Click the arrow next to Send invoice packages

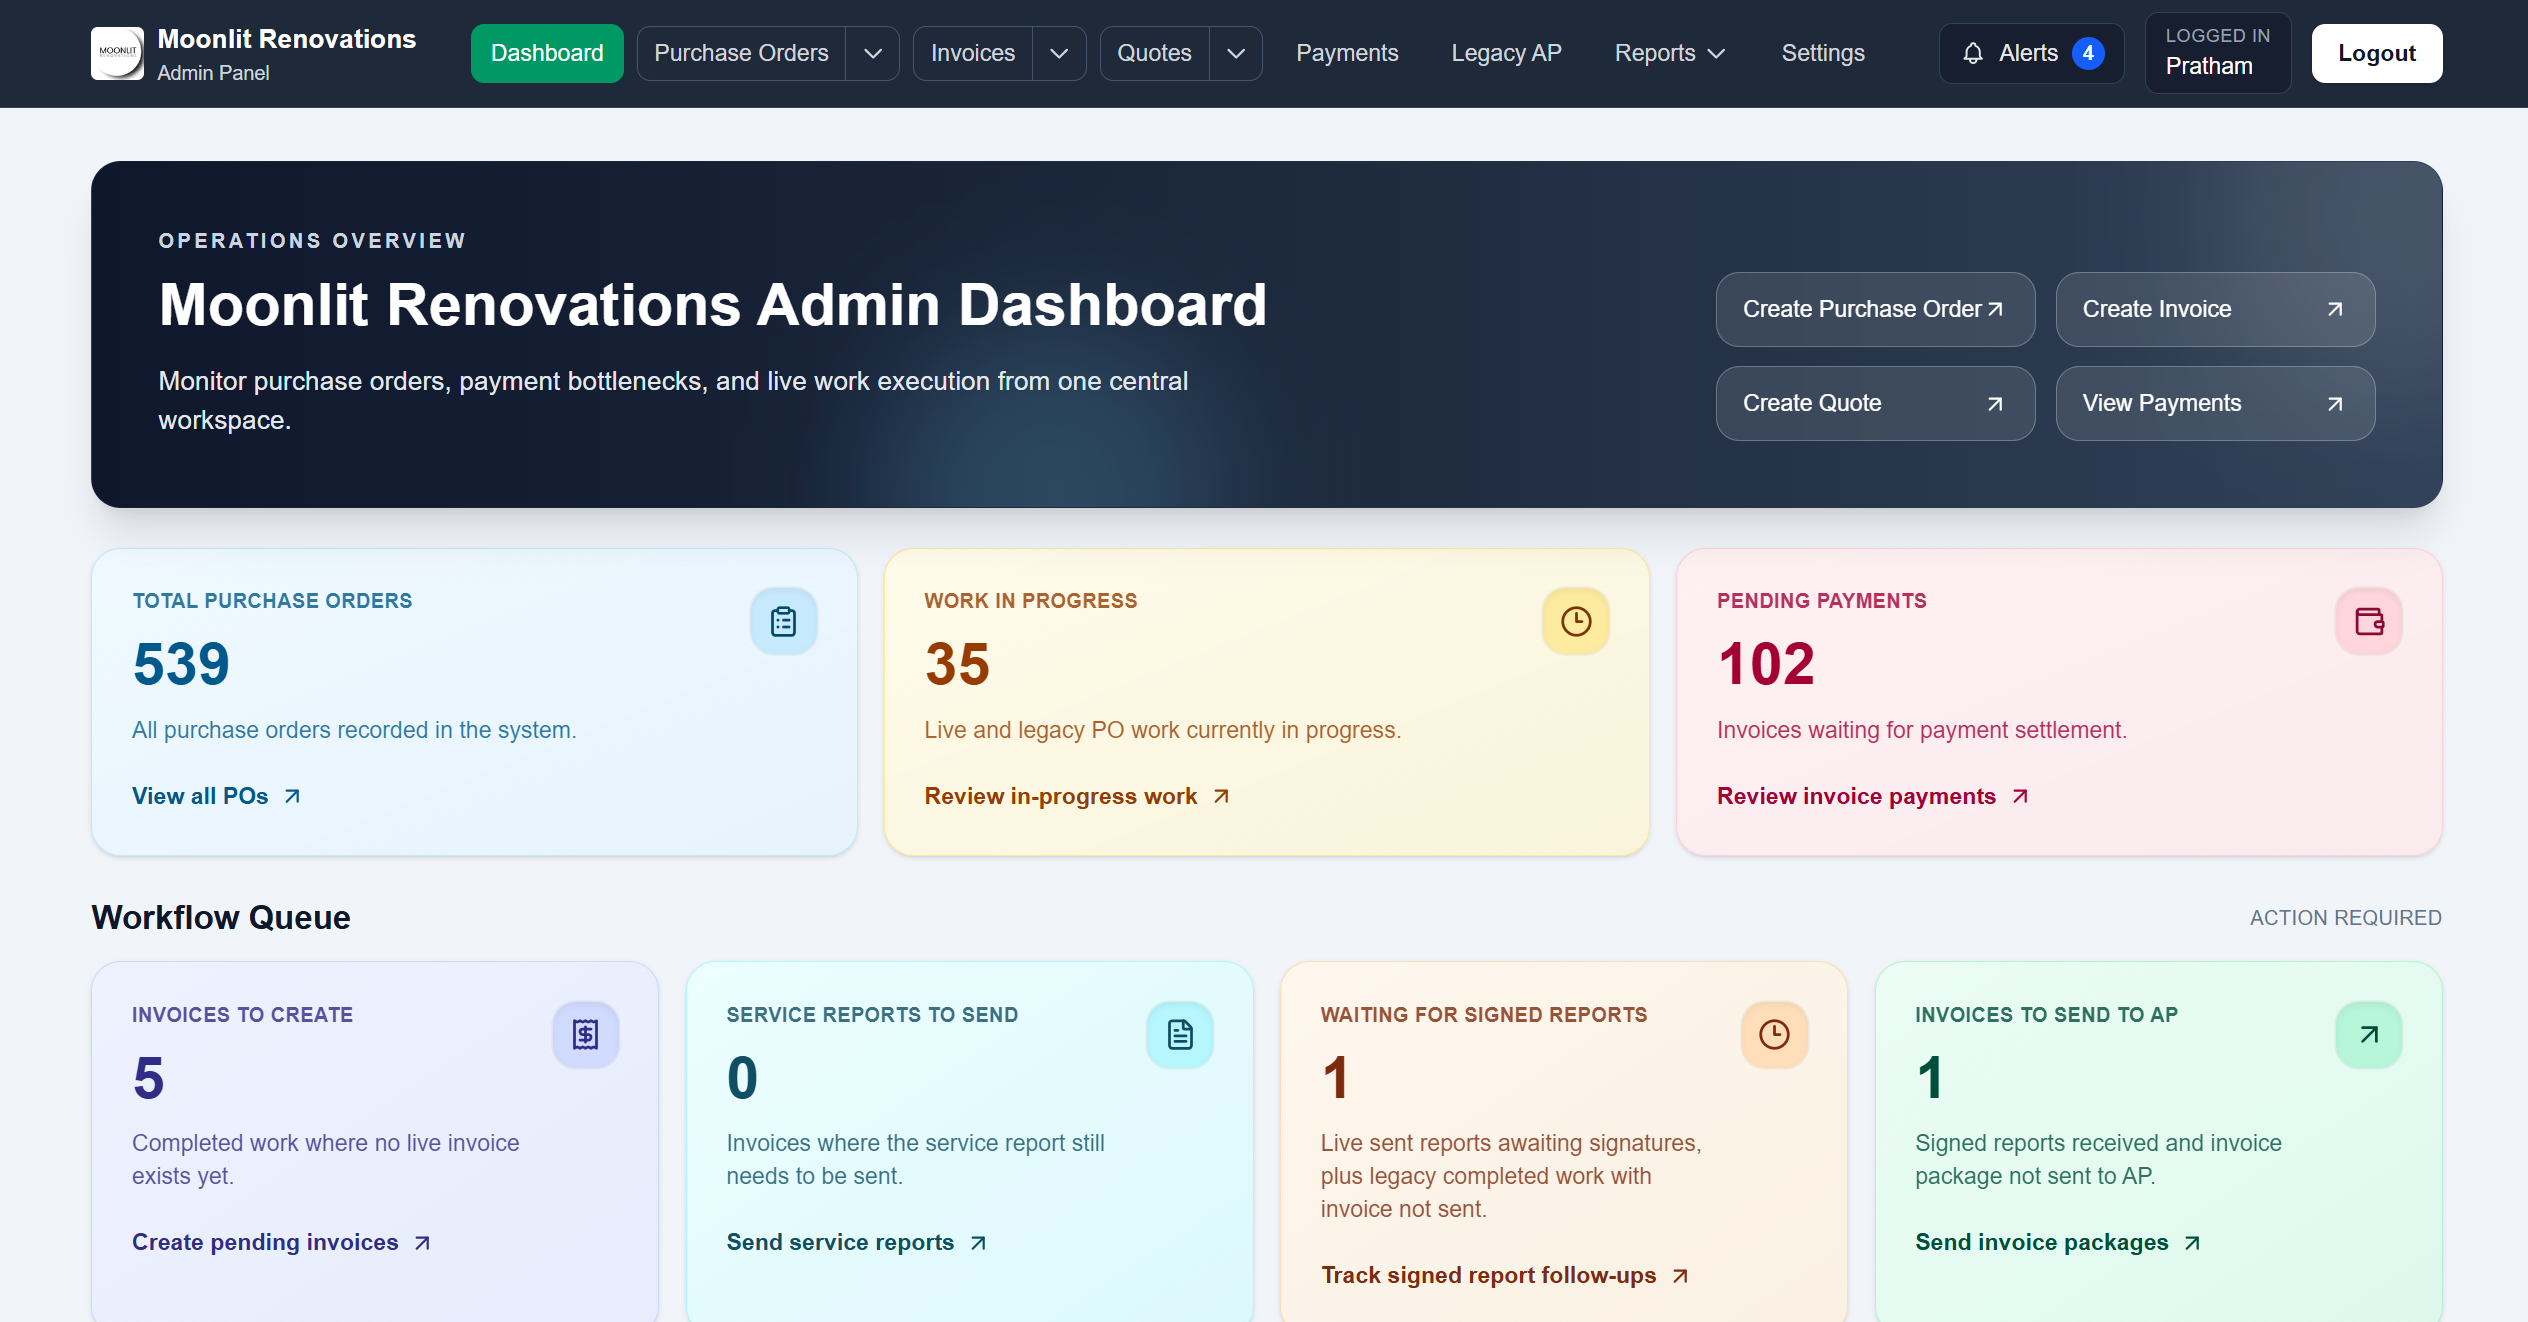(x=2192, y=1242)
